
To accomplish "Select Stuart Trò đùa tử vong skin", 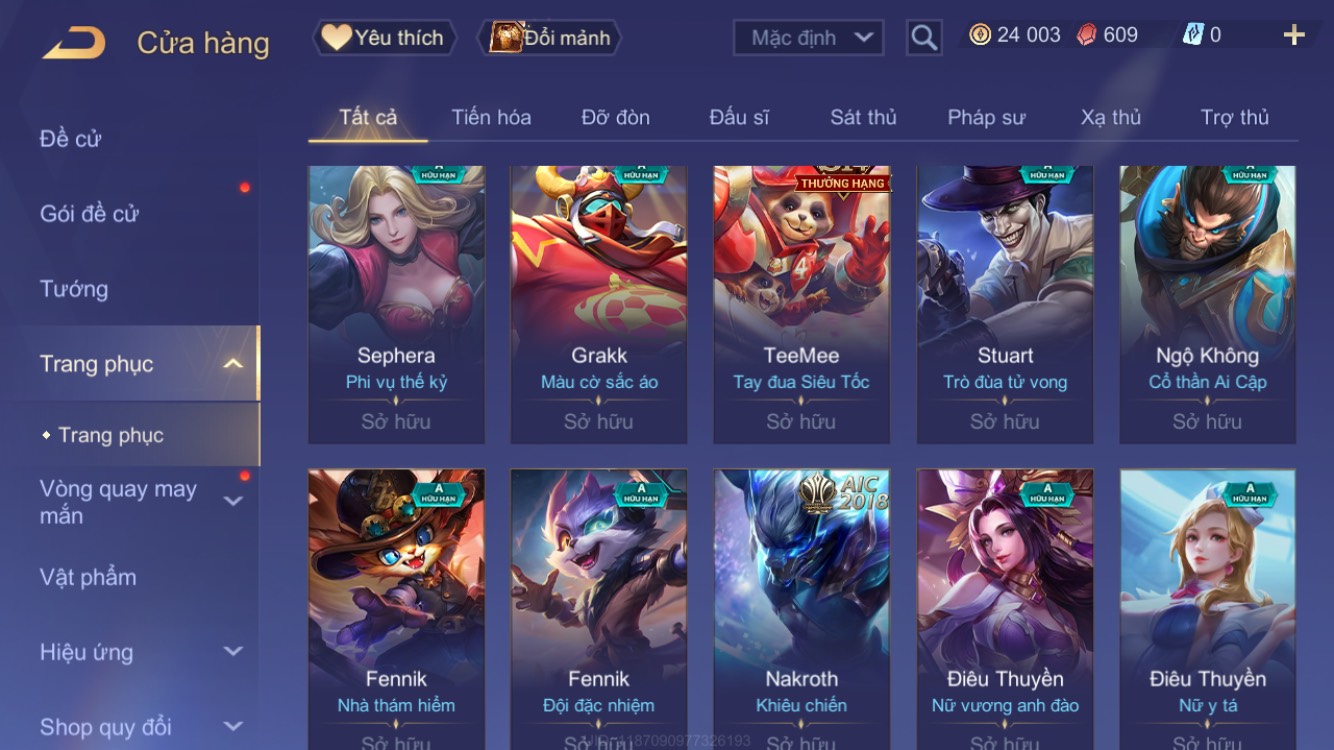I will (1005, 305).
